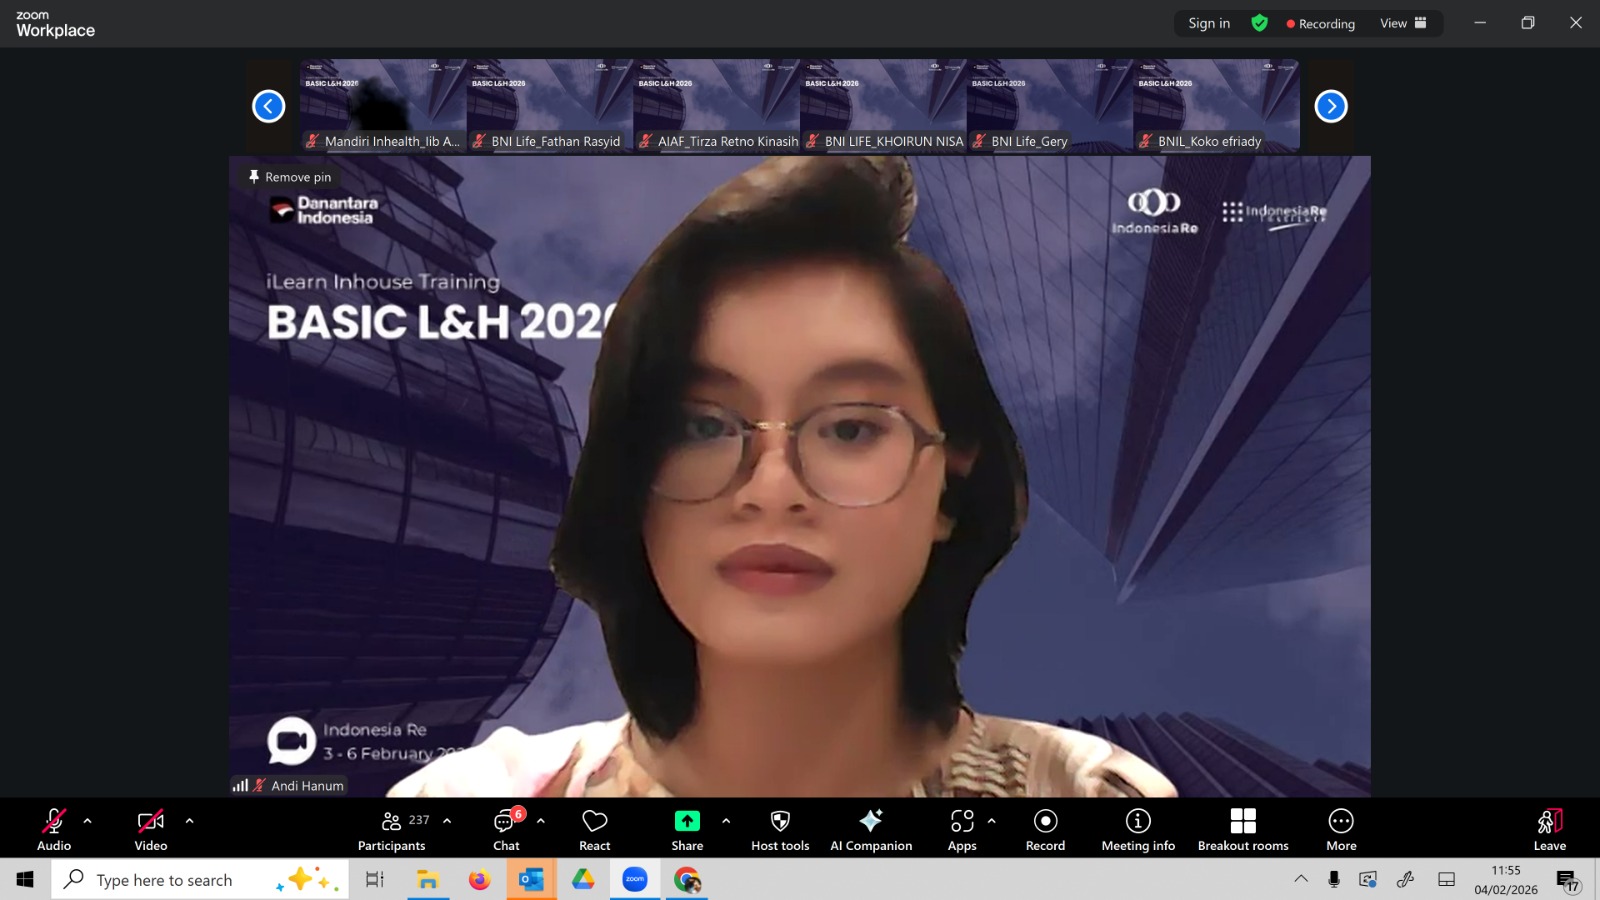Open the View layout menu
1600x900 pixels.
click(x=1403, y=23)
